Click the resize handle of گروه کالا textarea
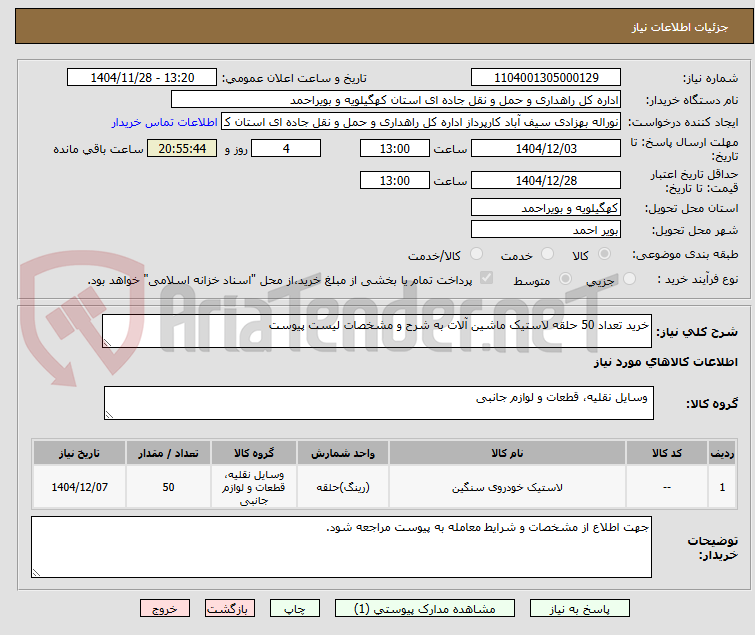The height and width of the screenshot is (635, 755). tap(109, 415)
